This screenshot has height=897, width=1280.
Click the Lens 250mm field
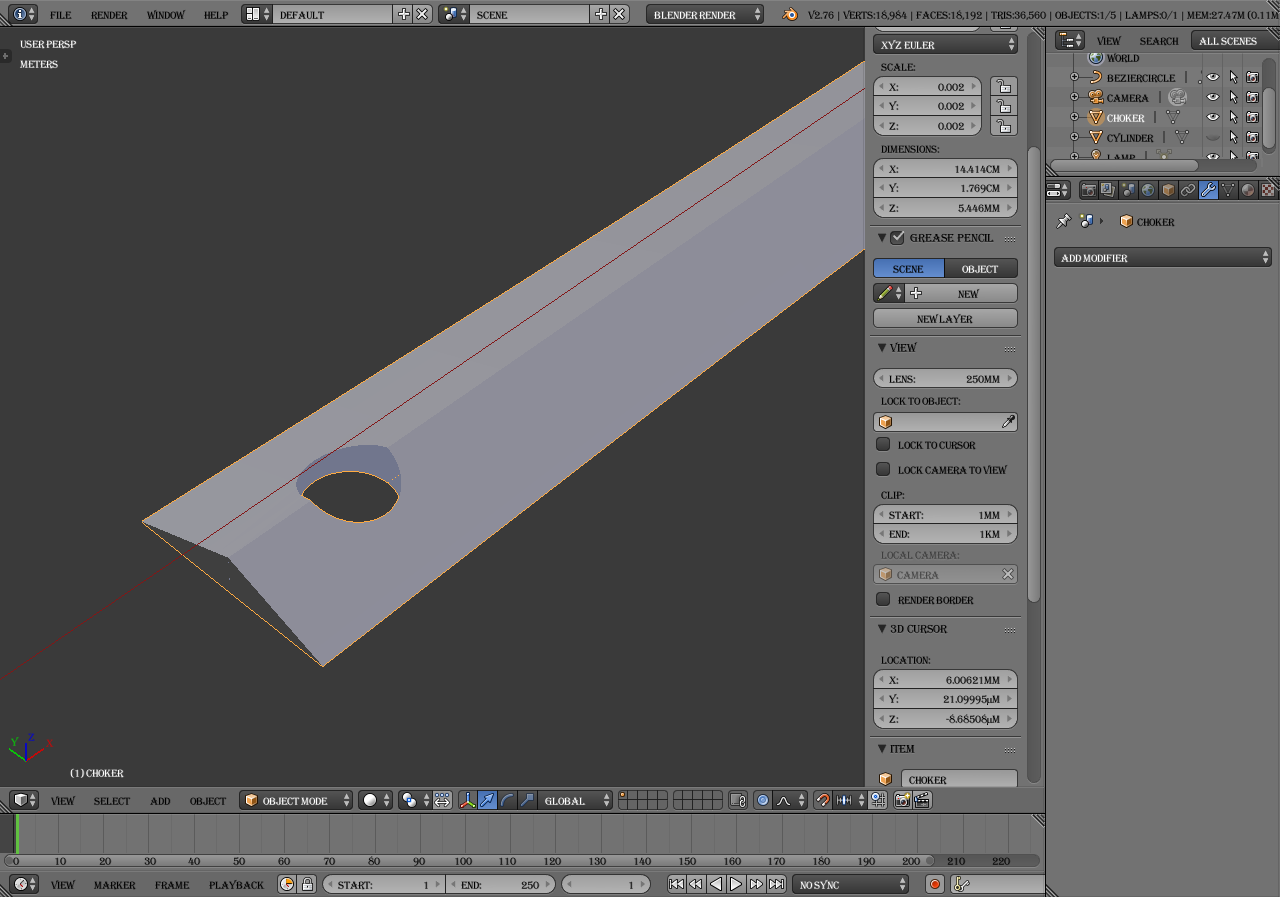(x=945, y=378)
